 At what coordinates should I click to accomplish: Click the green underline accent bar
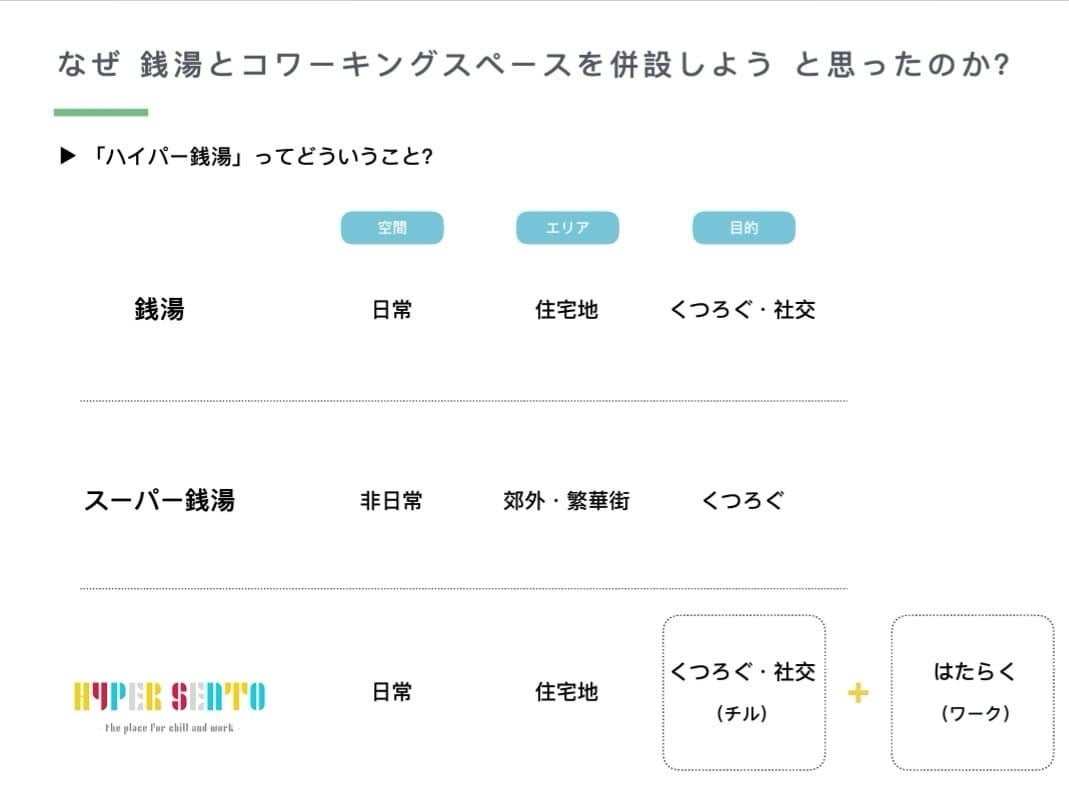101,112
